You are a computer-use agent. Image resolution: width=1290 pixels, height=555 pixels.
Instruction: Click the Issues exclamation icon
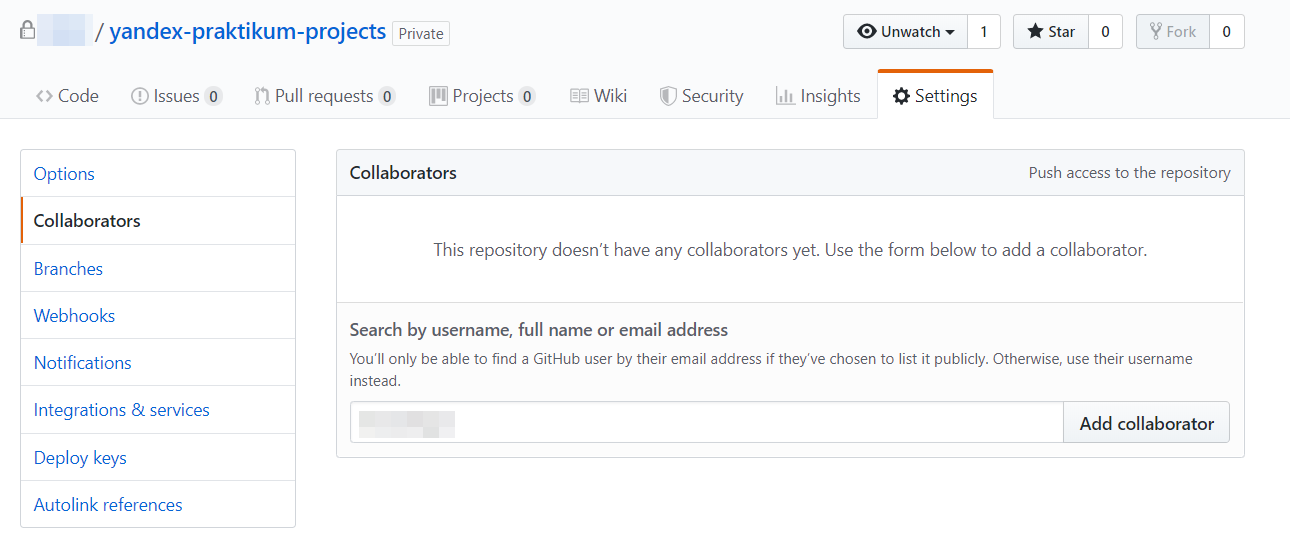(x=140, y=96)
